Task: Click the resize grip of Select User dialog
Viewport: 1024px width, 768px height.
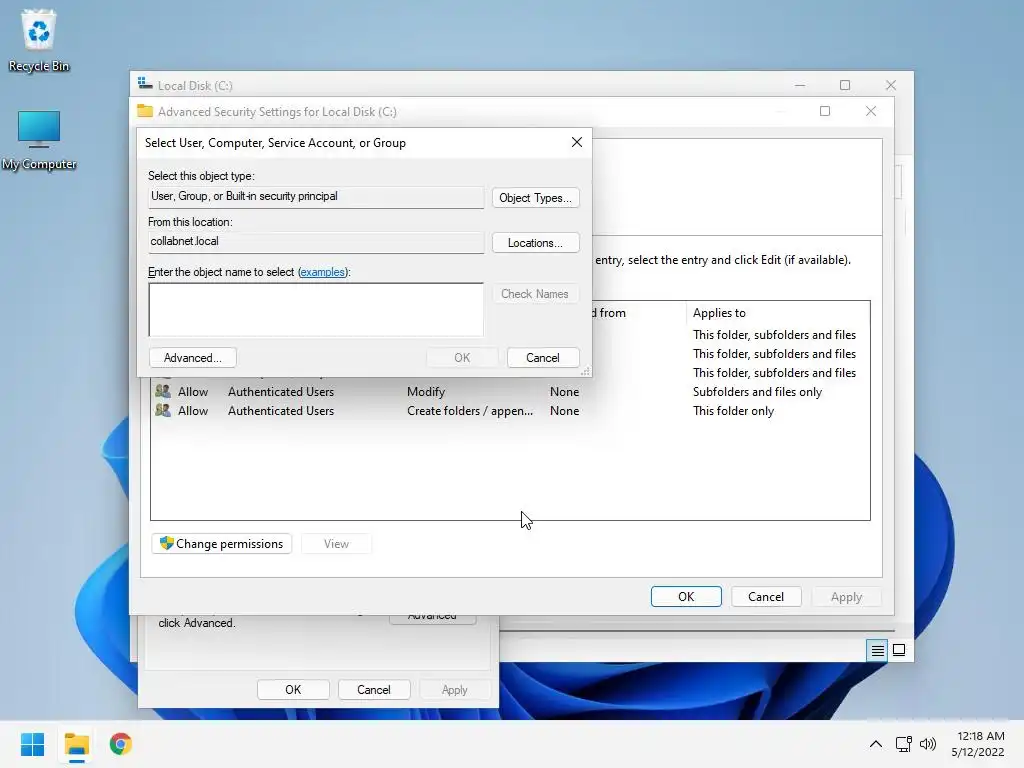Action: [586, 371]
